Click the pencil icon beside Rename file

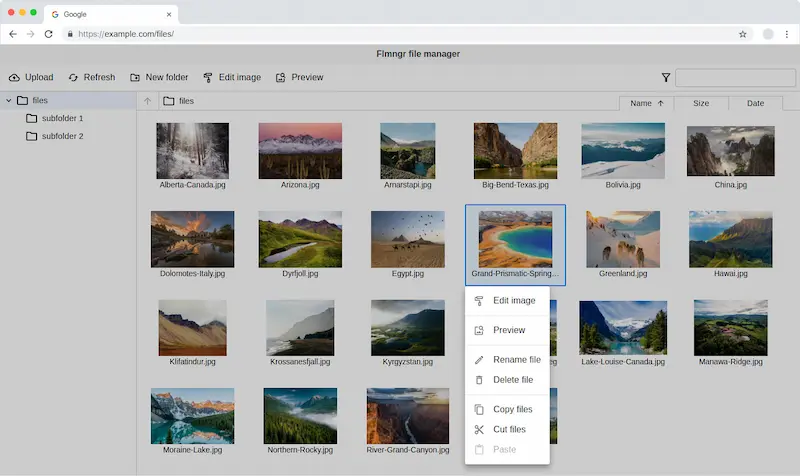[479, 360]
